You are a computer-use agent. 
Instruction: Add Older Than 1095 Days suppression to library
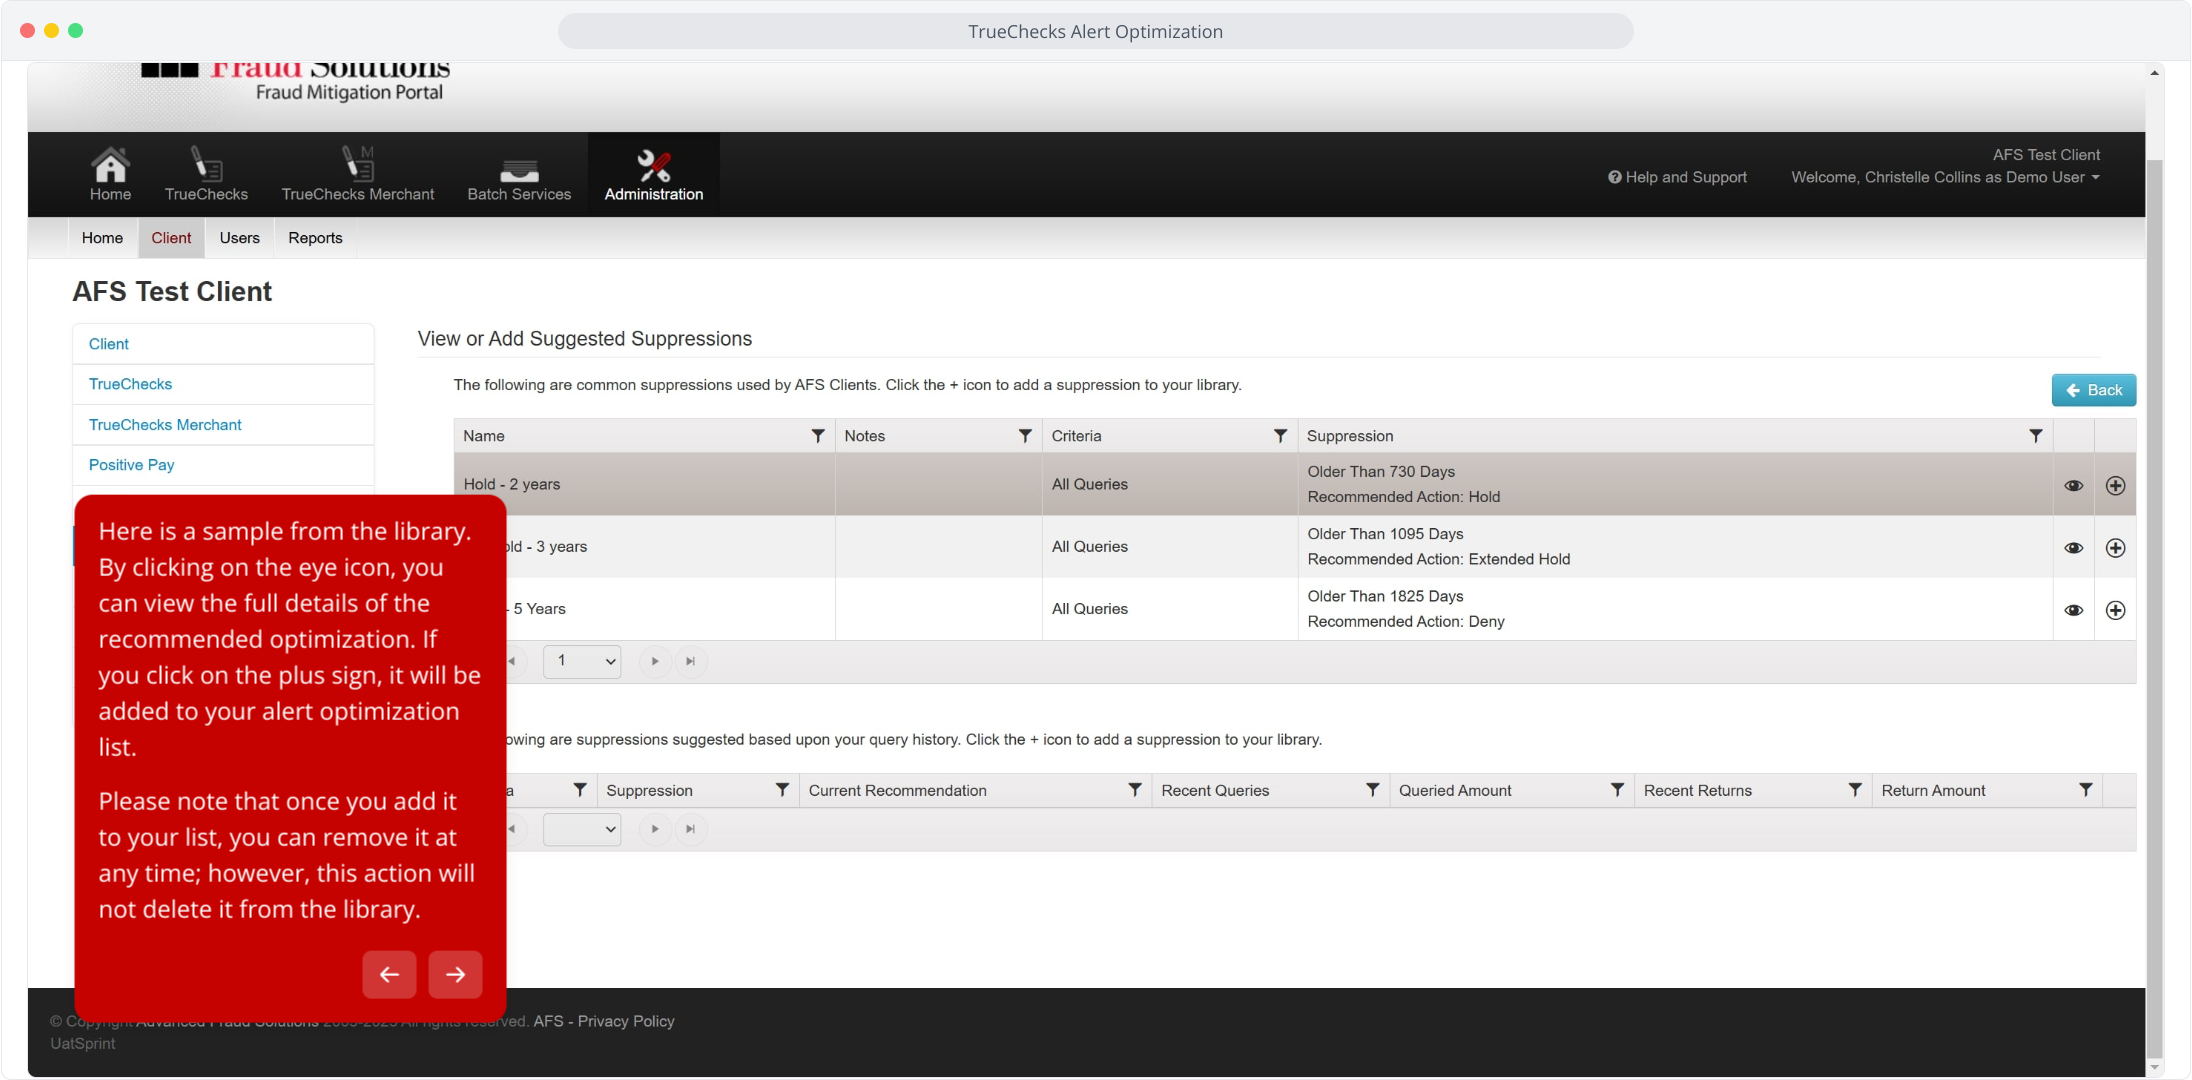pos(2116,548)
